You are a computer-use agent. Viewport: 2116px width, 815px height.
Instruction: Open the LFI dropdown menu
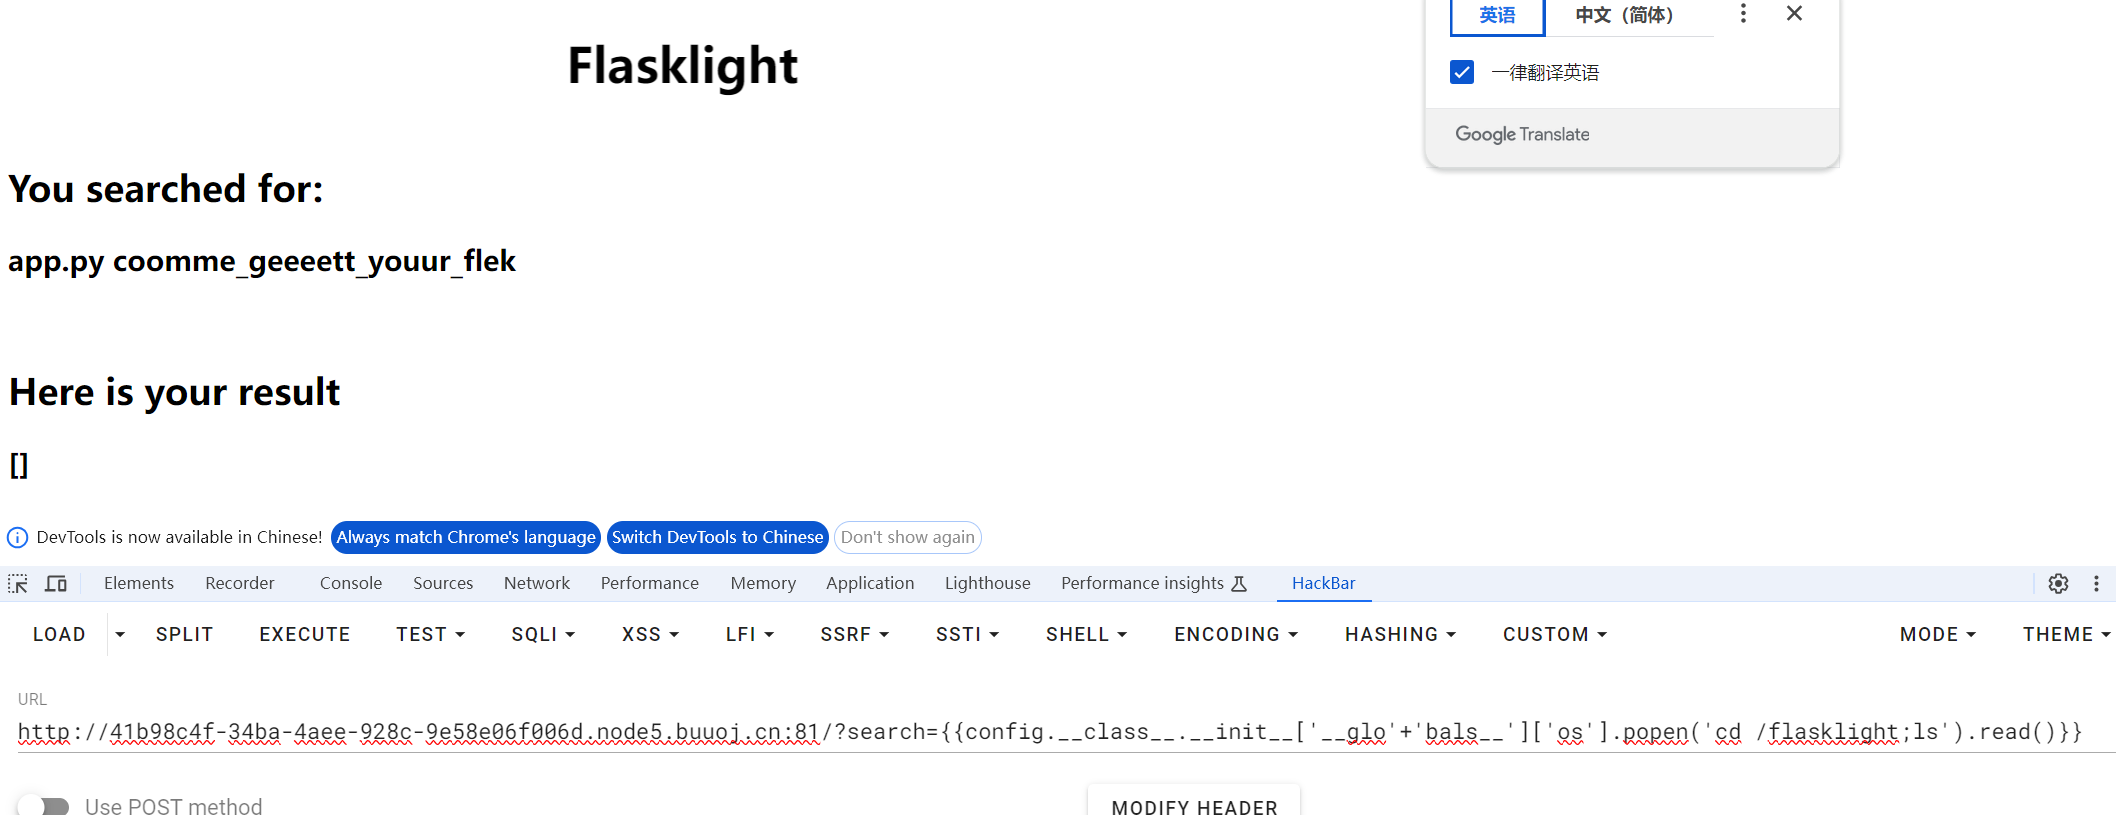tap(750, 634)
